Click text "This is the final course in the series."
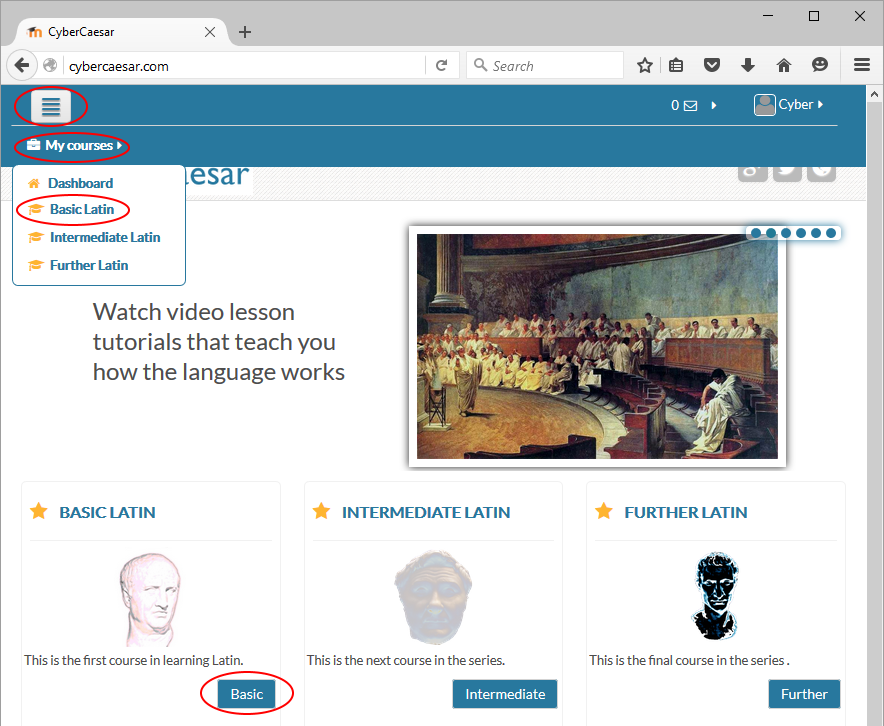The width and height of the screenshot is (884, 726). [x=689, y=660]
